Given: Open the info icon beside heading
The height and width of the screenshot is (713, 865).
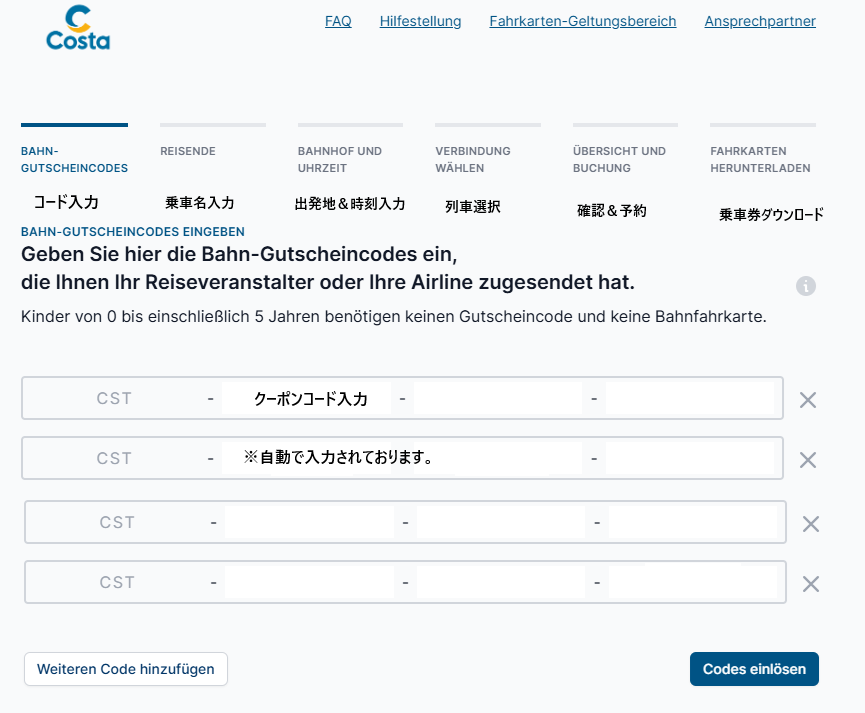Looking at the screenshot, I should pyautogui.click(x=805, y=286).
